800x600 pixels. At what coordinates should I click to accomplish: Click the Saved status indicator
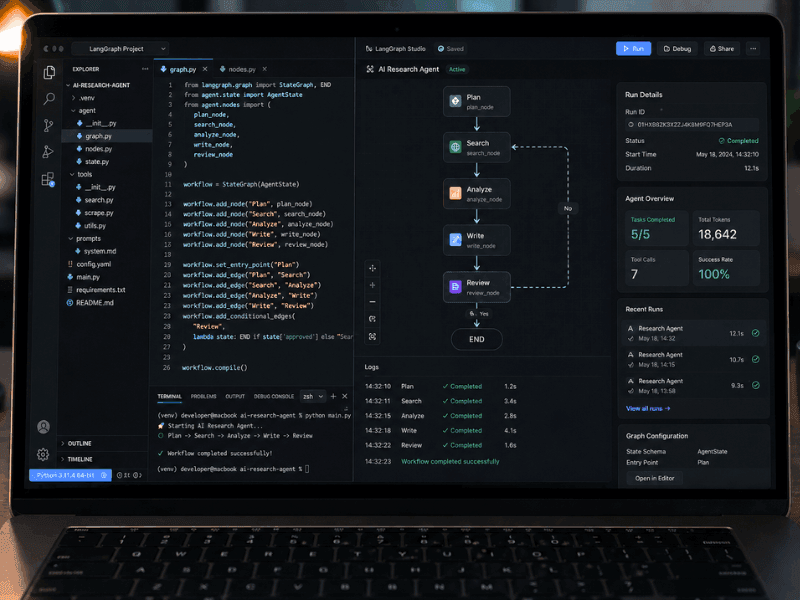tap(451, 48)
